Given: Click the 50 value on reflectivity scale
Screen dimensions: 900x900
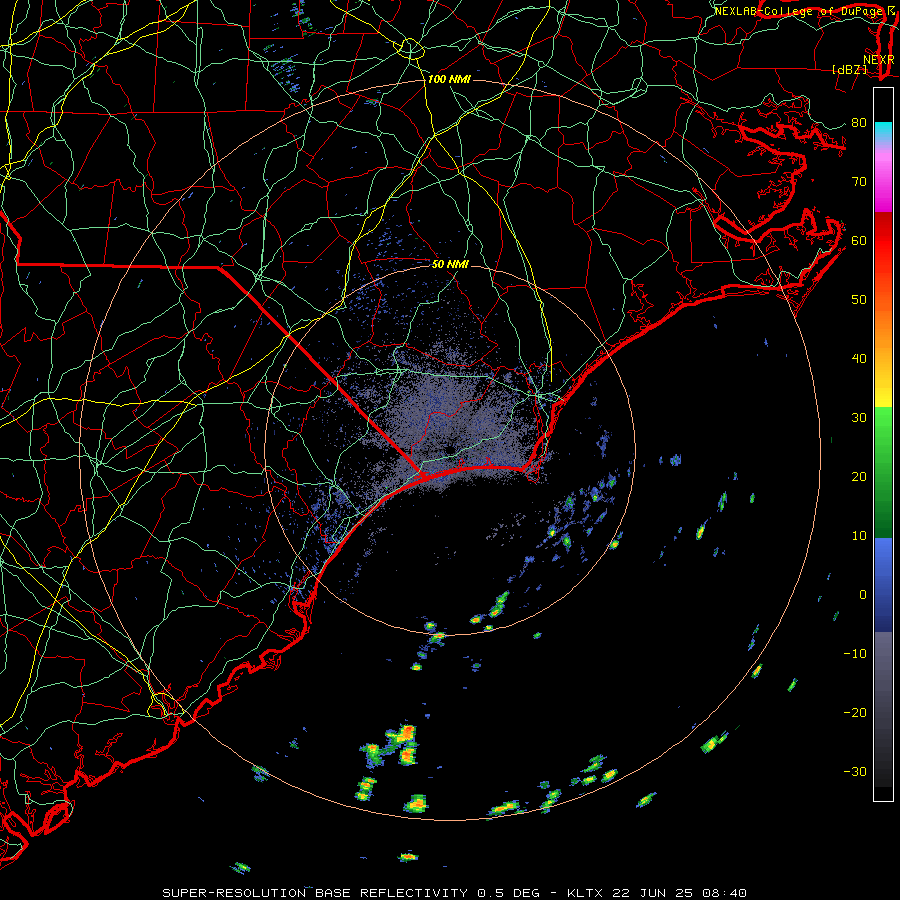Looking at the screenshot, I should (859, 300).
